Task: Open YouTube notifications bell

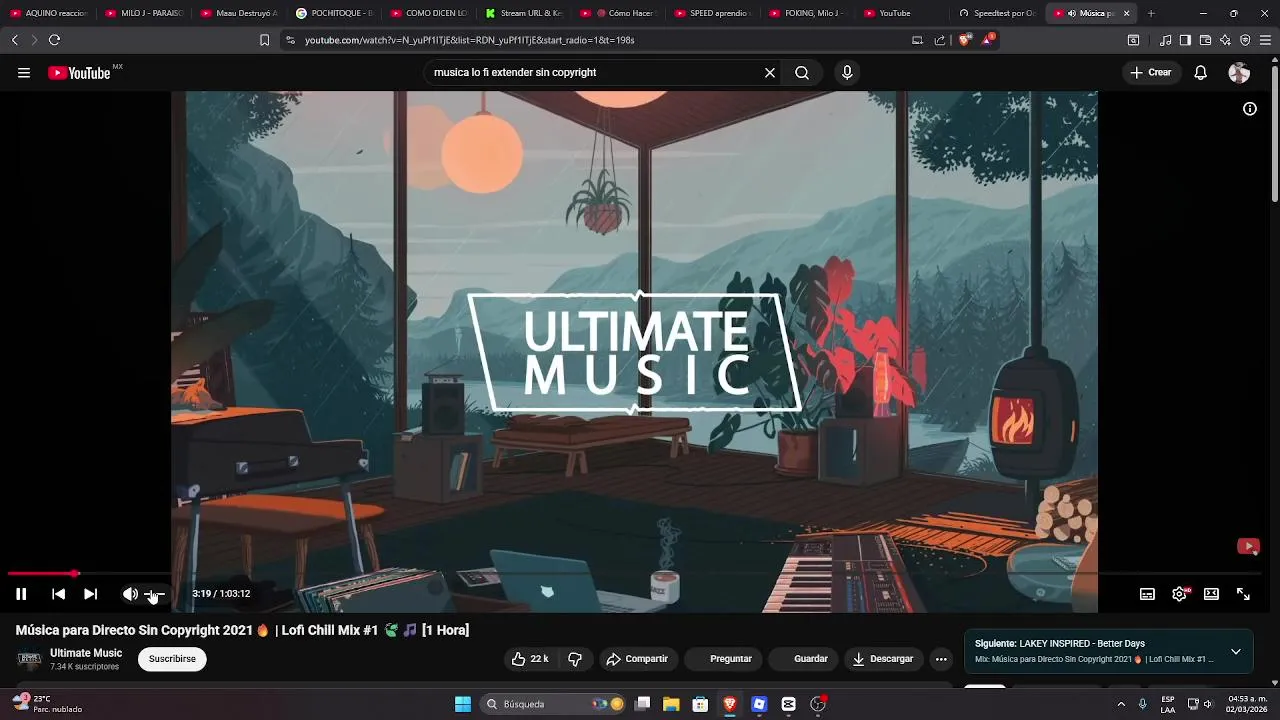Action: [x=1201, y=73]
